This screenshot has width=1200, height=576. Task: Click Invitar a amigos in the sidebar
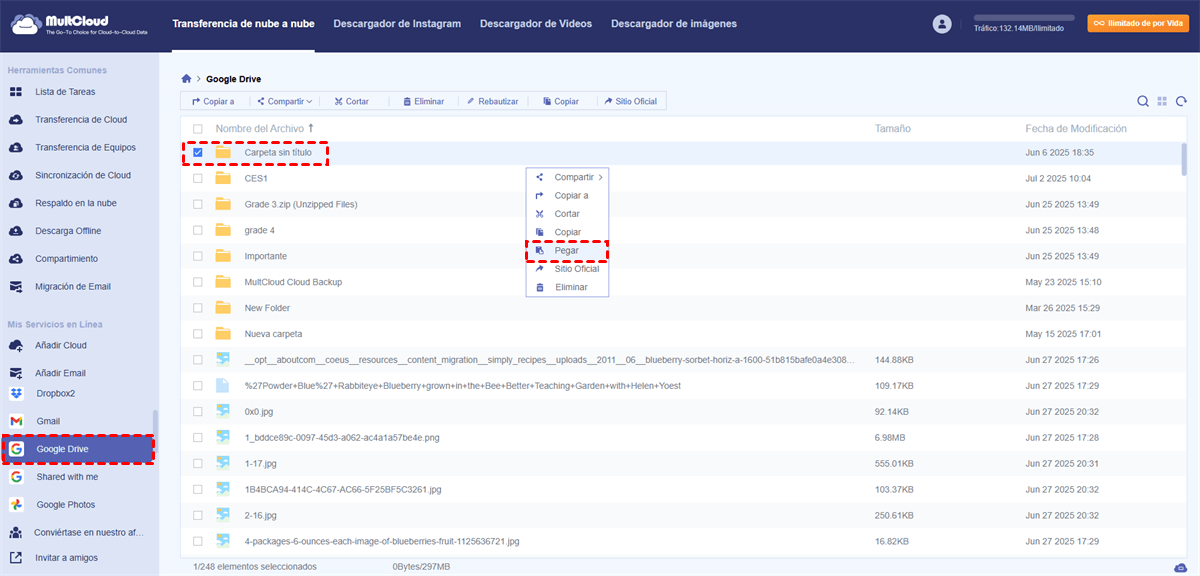(67, 558)
